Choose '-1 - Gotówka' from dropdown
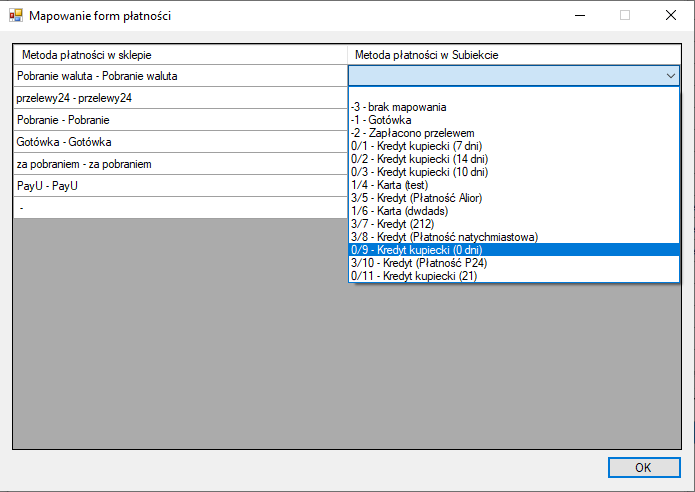Screen dimensions: 695x492 514,120
